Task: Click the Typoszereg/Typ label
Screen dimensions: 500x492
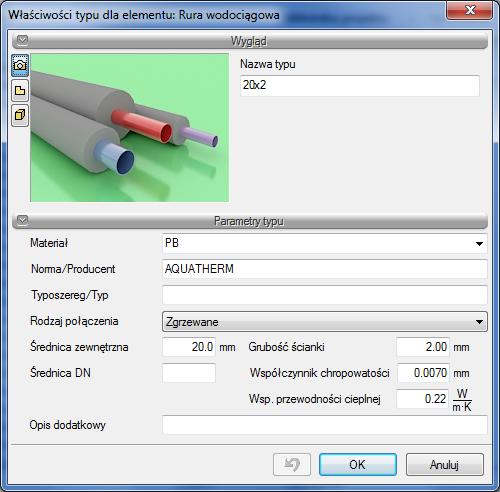Action: (69, 295)
